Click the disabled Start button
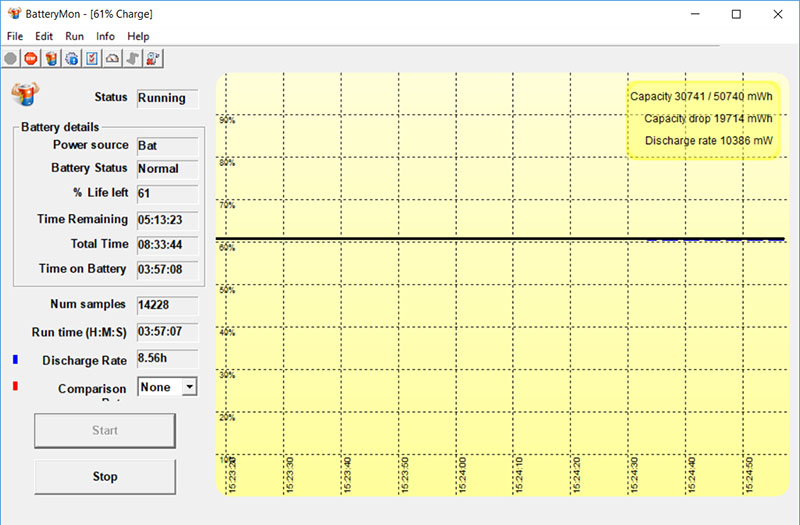Screen dimensions: 800x525 [x=105, y=431]
